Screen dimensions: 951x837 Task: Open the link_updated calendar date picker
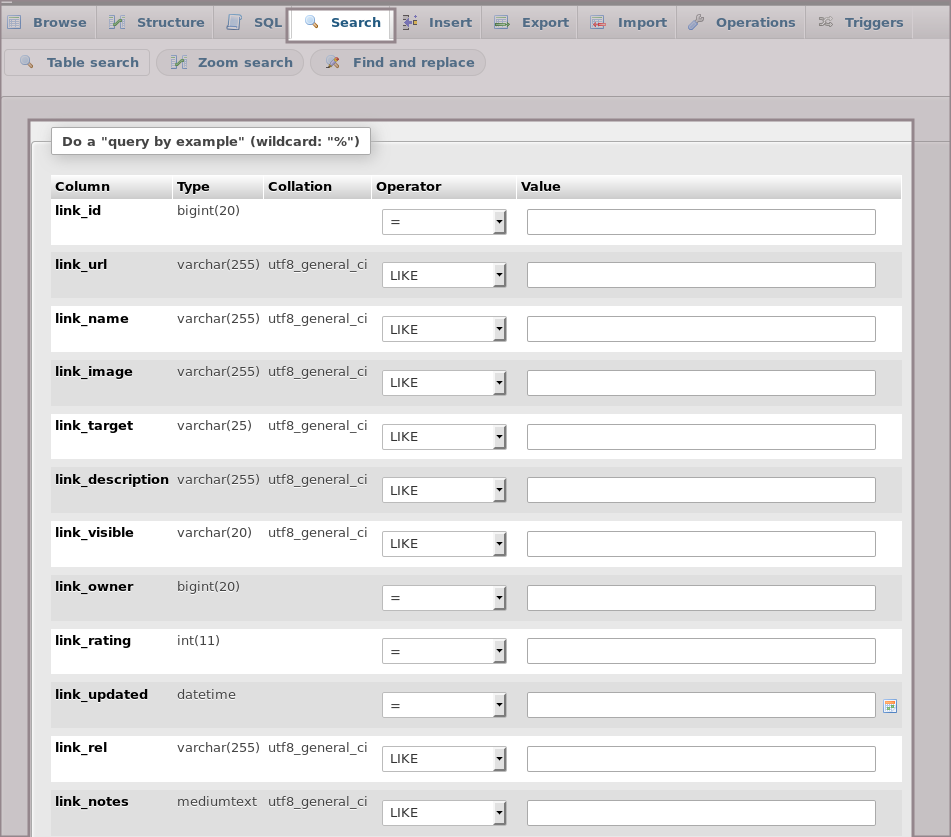click(890, 706)
